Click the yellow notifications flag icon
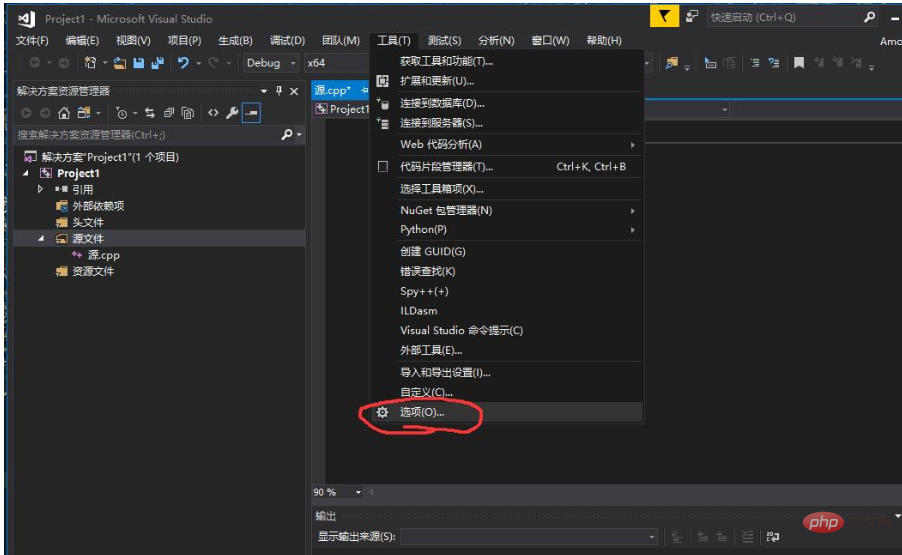The image size is (902, 555). click(664, 17)
